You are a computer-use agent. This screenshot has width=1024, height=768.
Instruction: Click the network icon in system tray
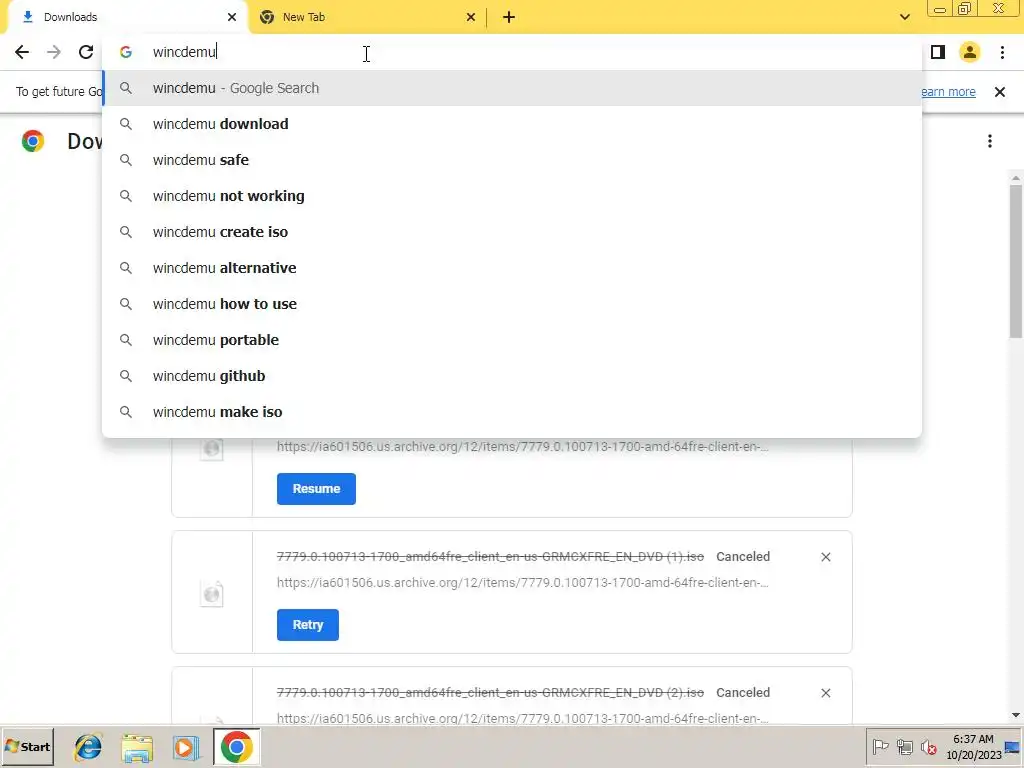904,747
